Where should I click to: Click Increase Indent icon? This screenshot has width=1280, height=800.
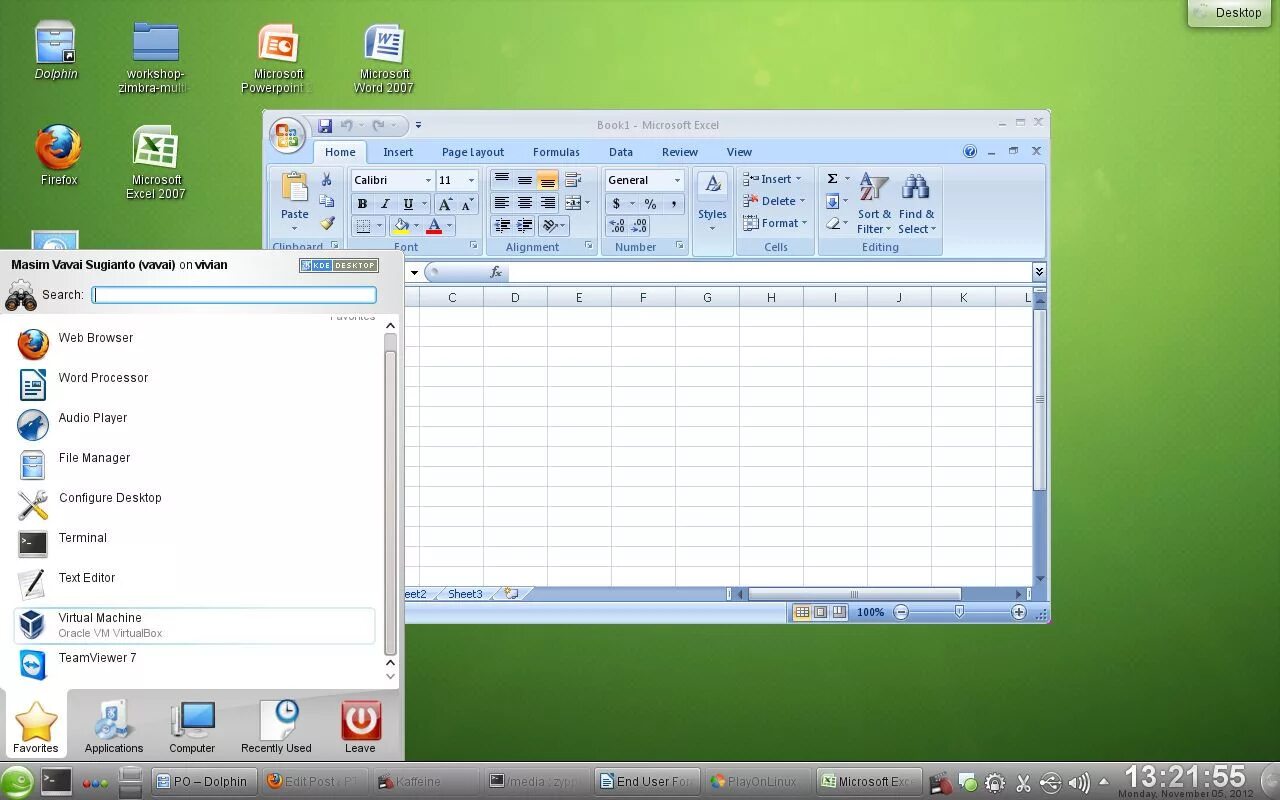pyautogui.click(x=525, y=226)
